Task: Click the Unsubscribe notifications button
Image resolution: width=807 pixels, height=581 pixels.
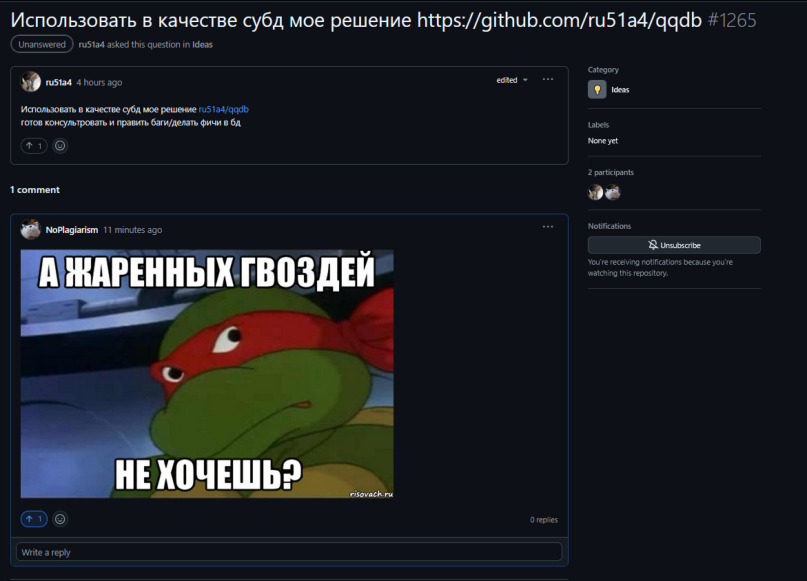Action: pos(674,245)
